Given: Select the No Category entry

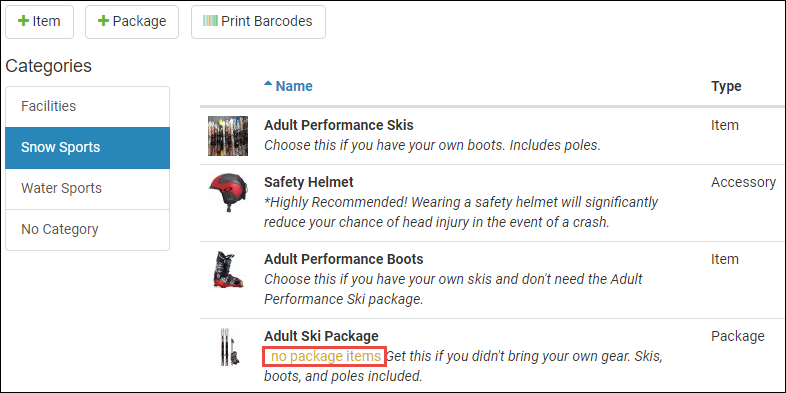Looking at the screenshot, I should click(87, 230).
